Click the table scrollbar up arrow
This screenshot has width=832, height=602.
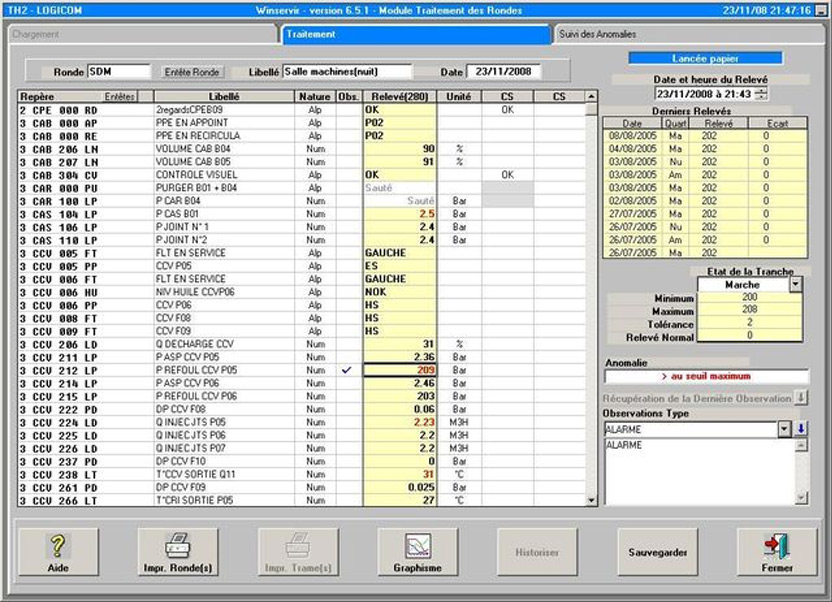[x=591, y=97]
